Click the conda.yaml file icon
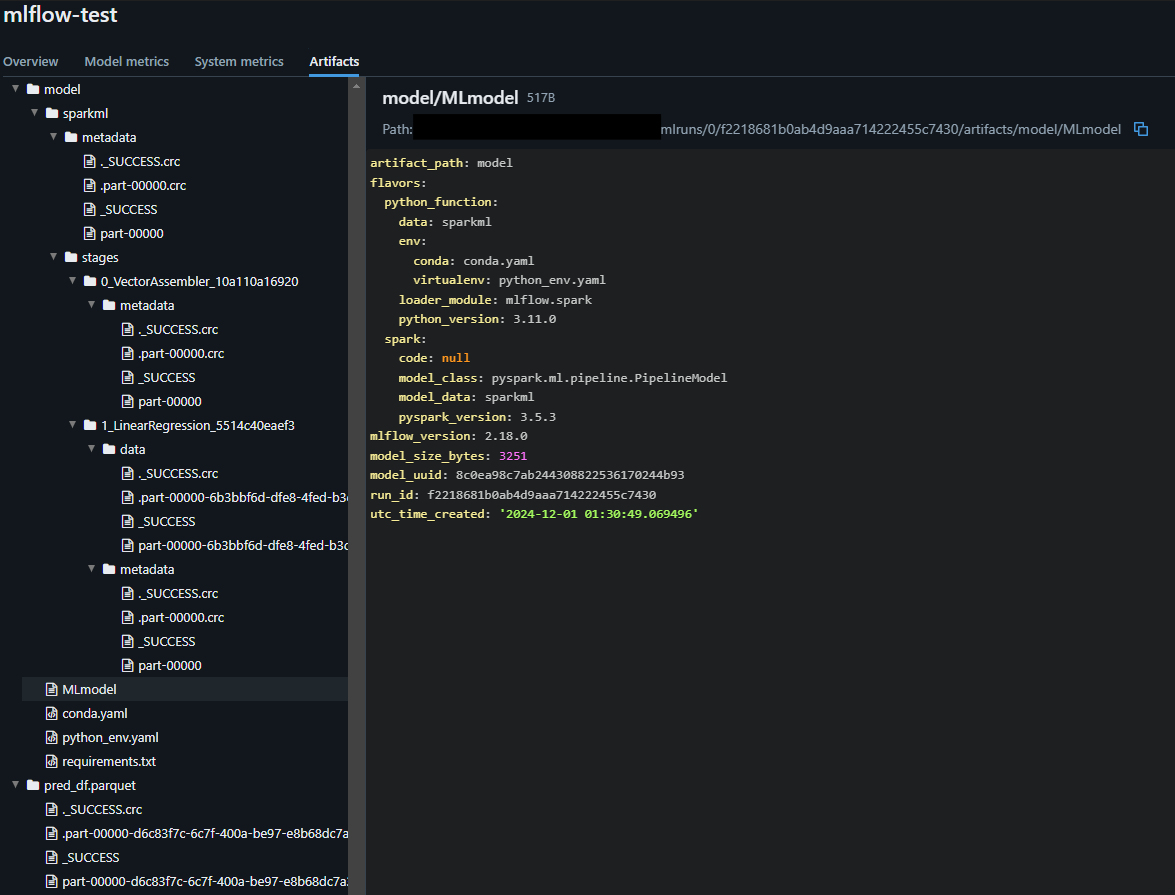 click(52, 714)
